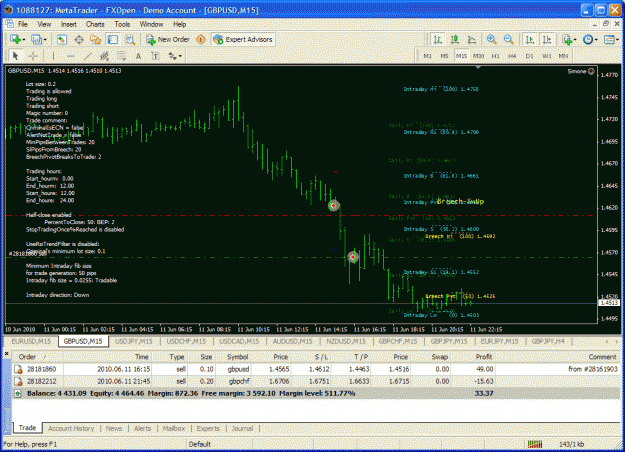Viewport: 625px width, 452px height.
Task: Open a new chart window
Action: coord(16,39)
